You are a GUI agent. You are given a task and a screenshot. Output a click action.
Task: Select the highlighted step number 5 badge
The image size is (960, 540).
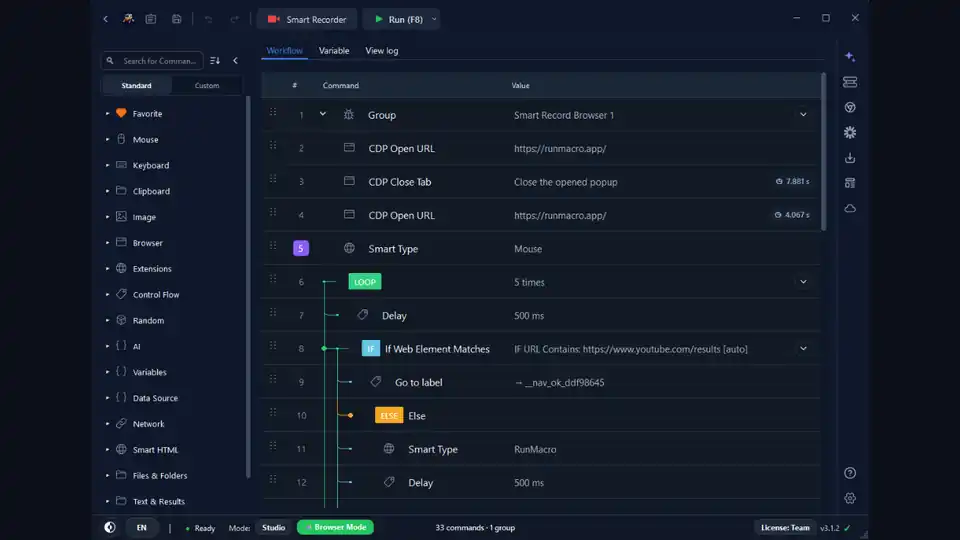pyautogui.click(x=301, y=248)
